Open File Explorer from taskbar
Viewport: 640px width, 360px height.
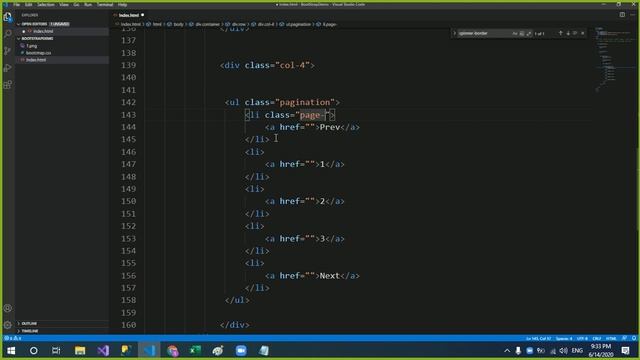(x=80, y=351)
